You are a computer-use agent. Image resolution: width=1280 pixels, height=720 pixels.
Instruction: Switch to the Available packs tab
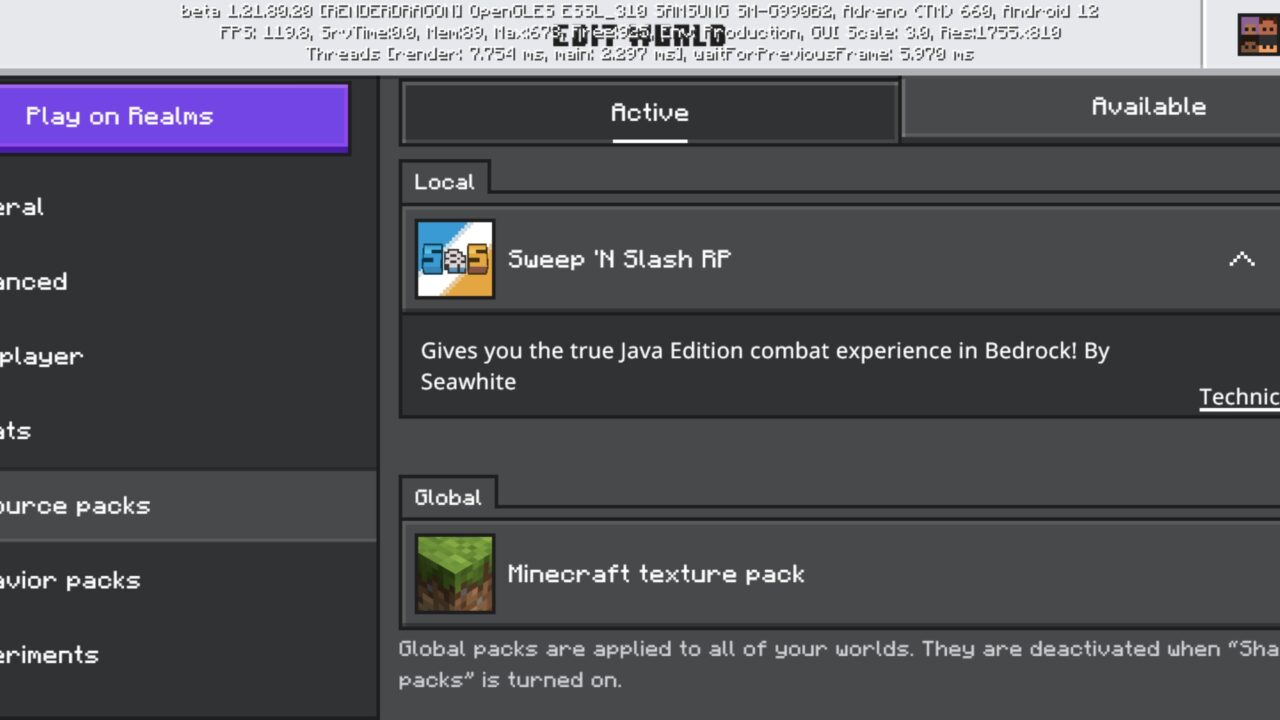pyautogui.click(x=1091, y=107)
